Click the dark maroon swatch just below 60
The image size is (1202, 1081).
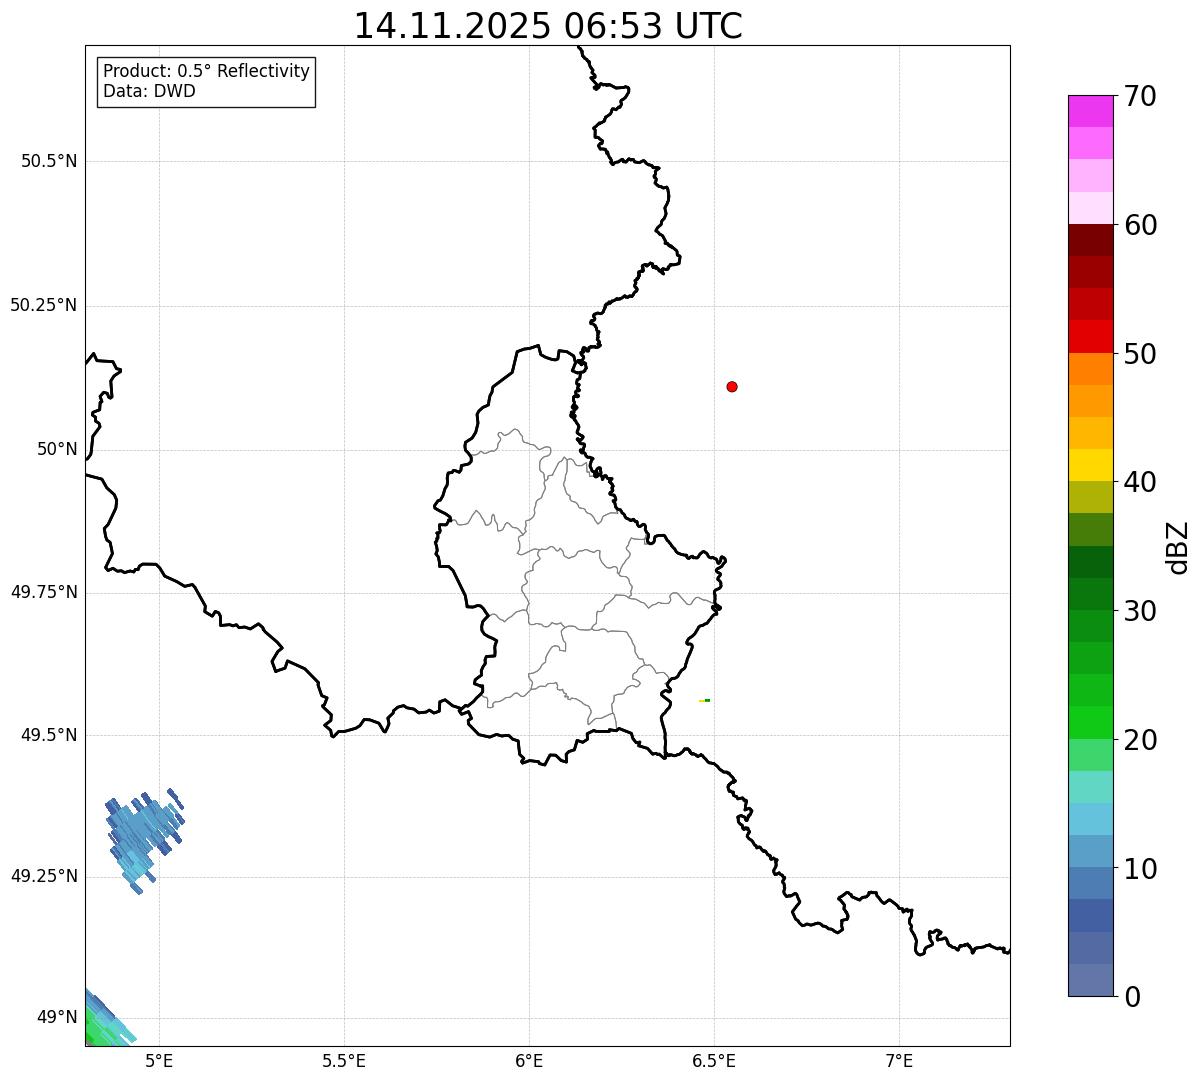click(x=1090, y=240)
